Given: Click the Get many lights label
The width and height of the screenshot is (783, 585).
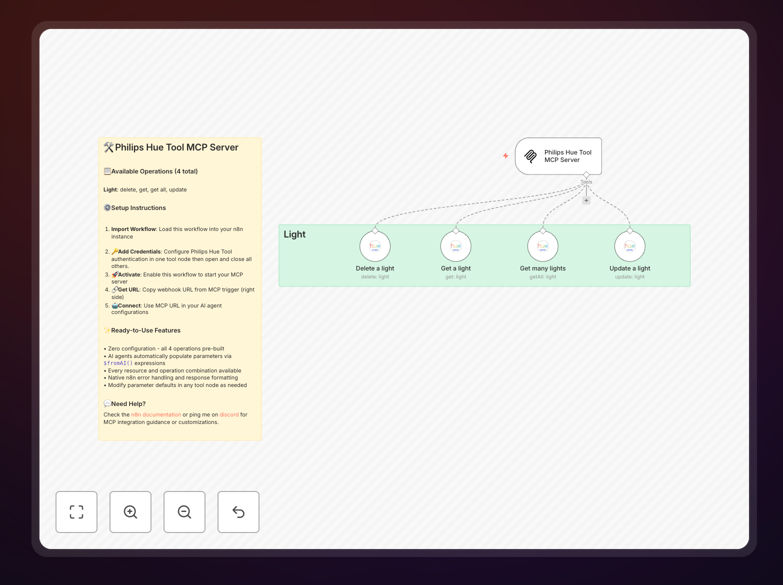Looking at the screenshot, I should (543, 268).
